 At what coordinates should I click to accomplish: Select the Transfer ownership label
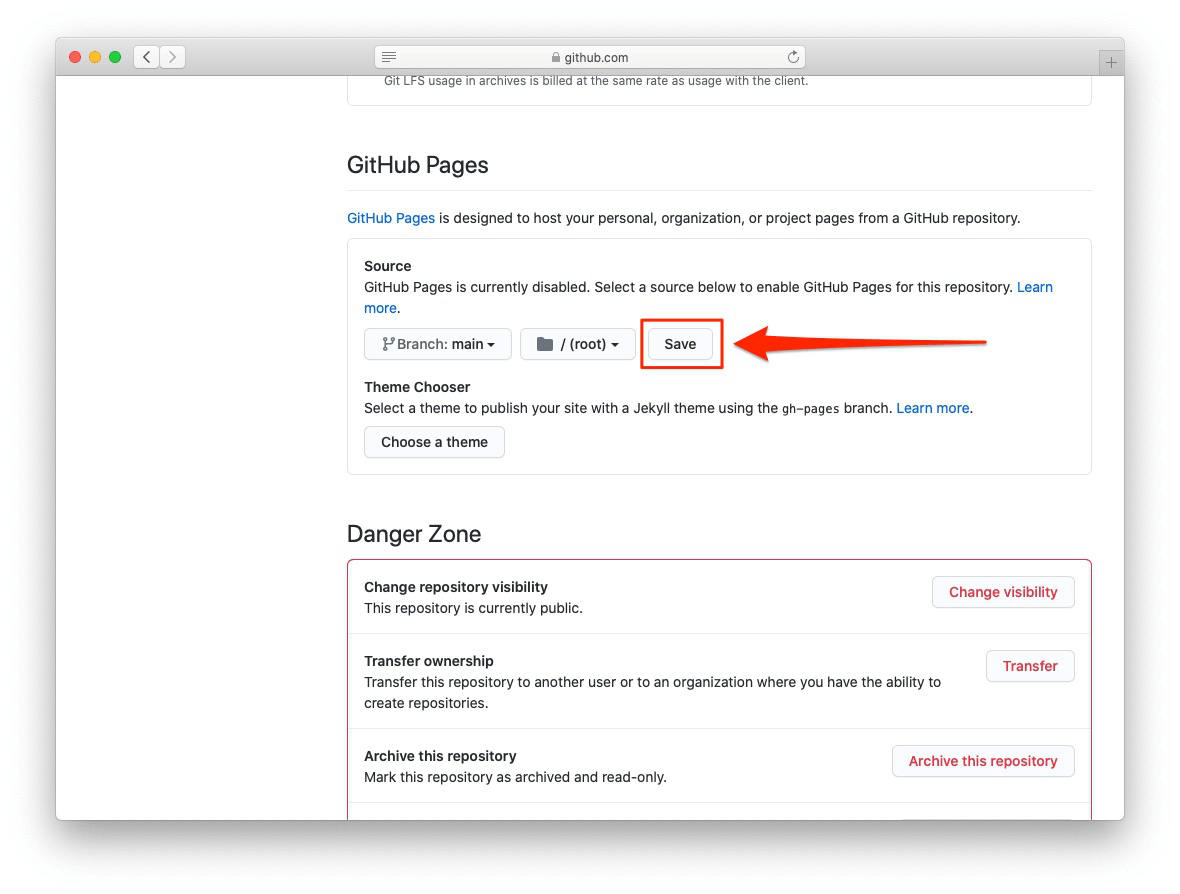coord(429,661)
